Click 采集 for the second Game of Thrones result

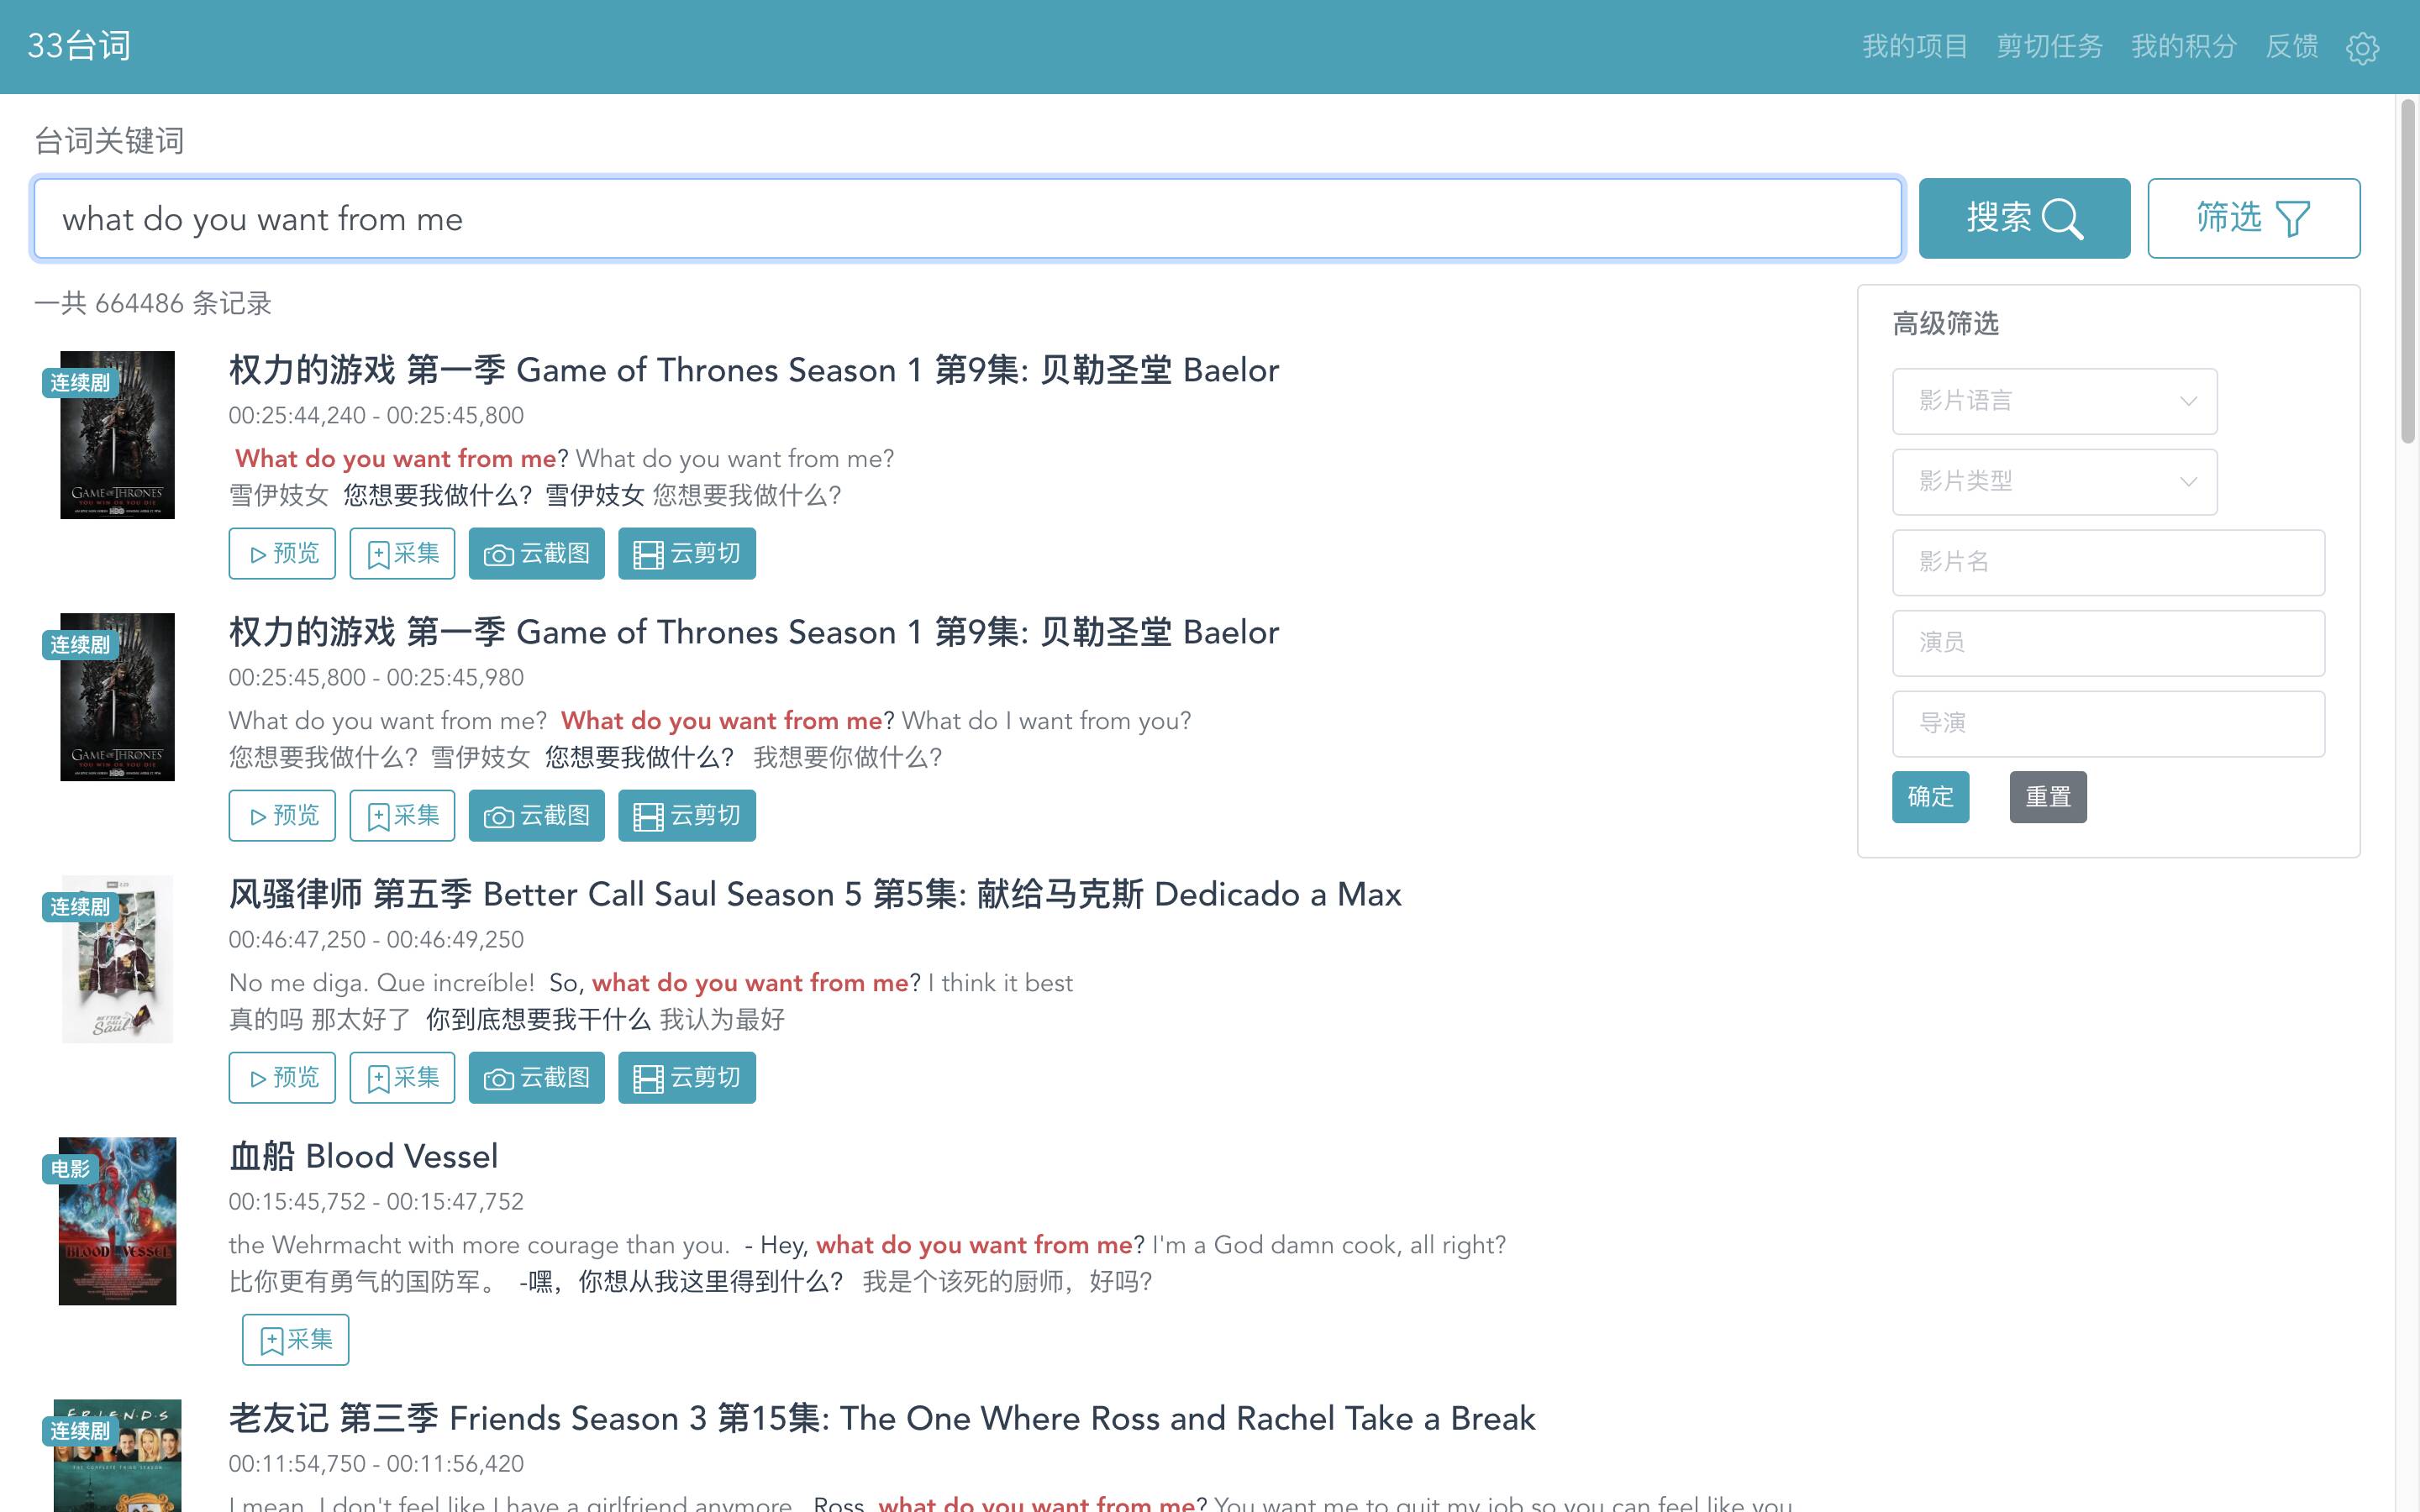(402, 816)
